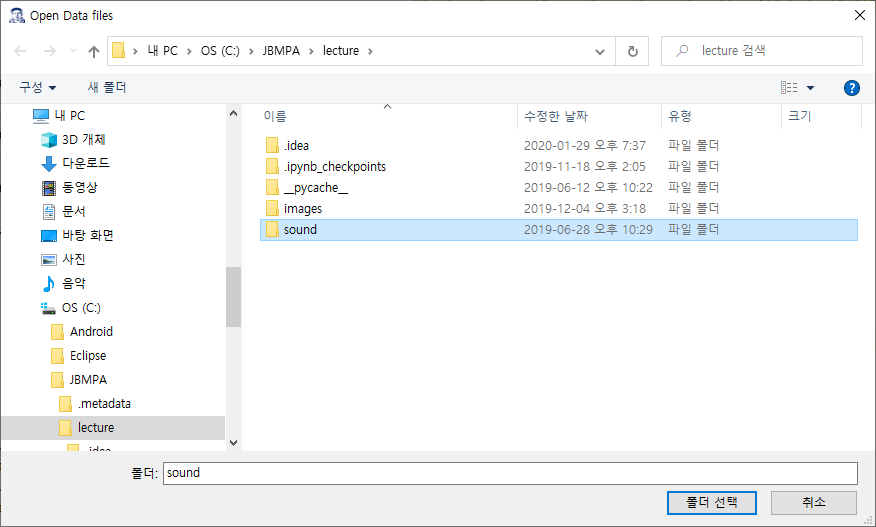Expand chevron between OS (C:) and JBMPA
Viewport: 876px width, 527px height.
click(251, 51)
